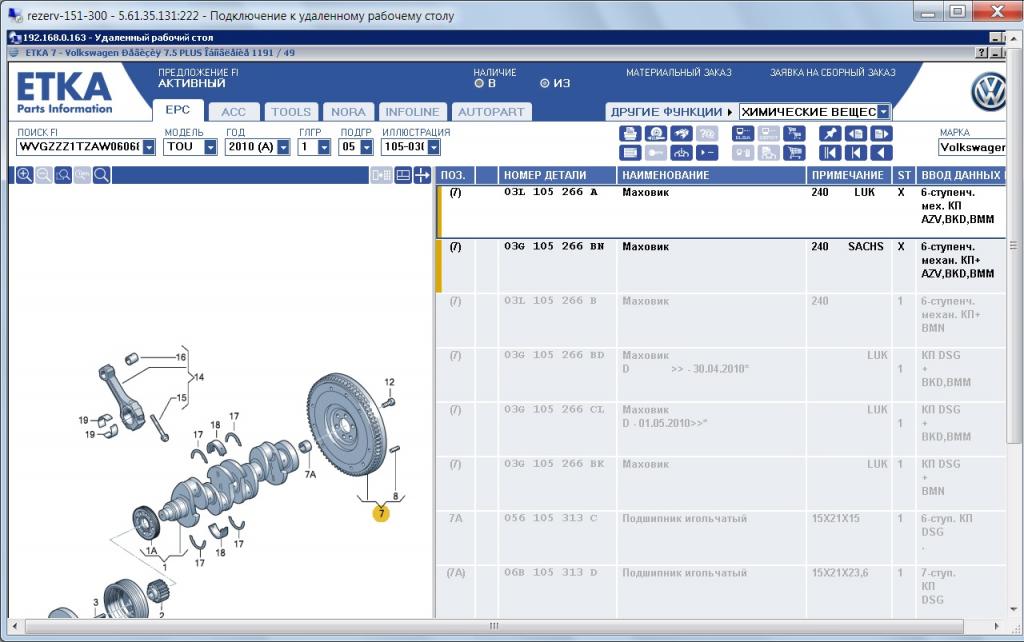Click the zoom area magnifier icon
1024x642 pixels.
click(x=63, y=175)
